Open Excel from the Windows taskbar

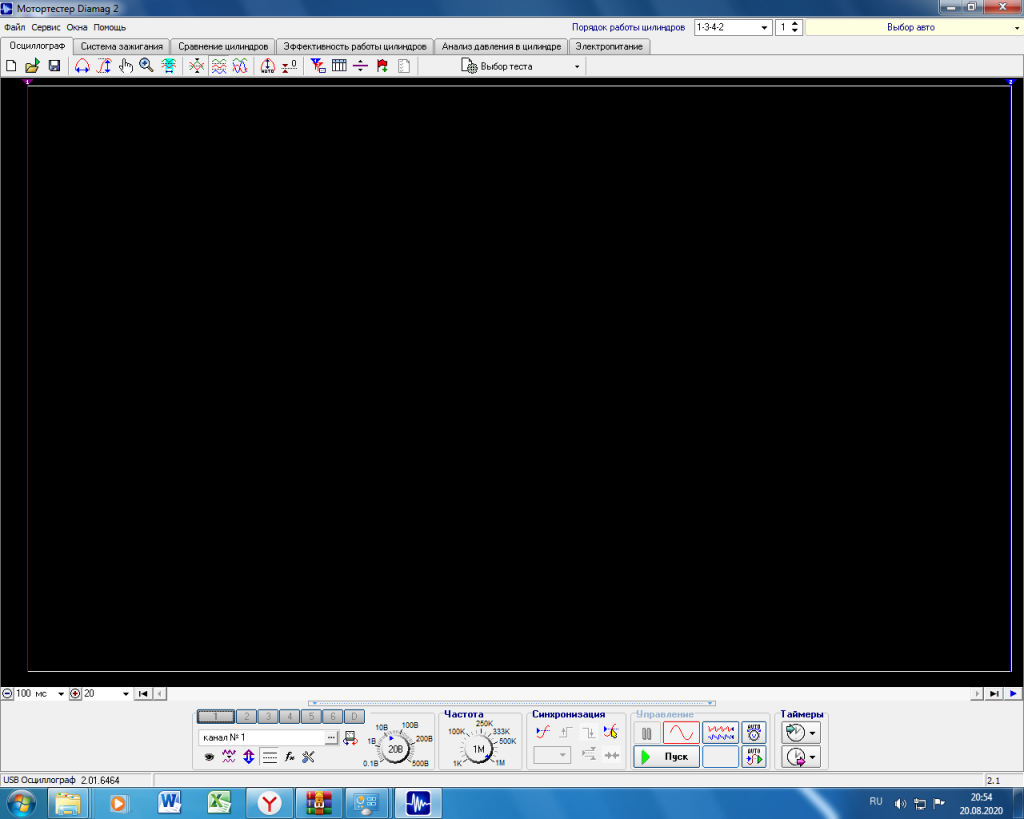pyautogui.click(x=219, y=803)
